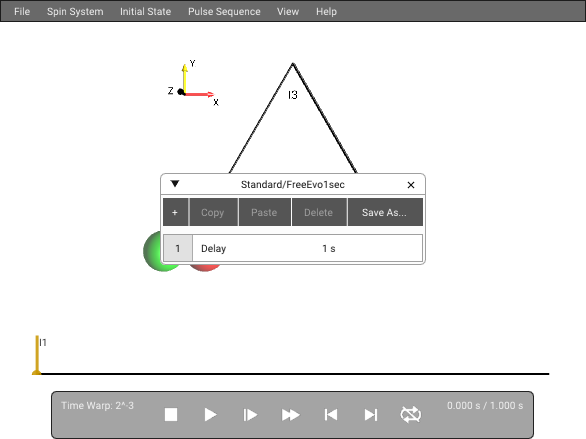This screenshot has height=439, width=586.
Task: Jump to sequence end with skip-forward icon
Action: point(371,415)
